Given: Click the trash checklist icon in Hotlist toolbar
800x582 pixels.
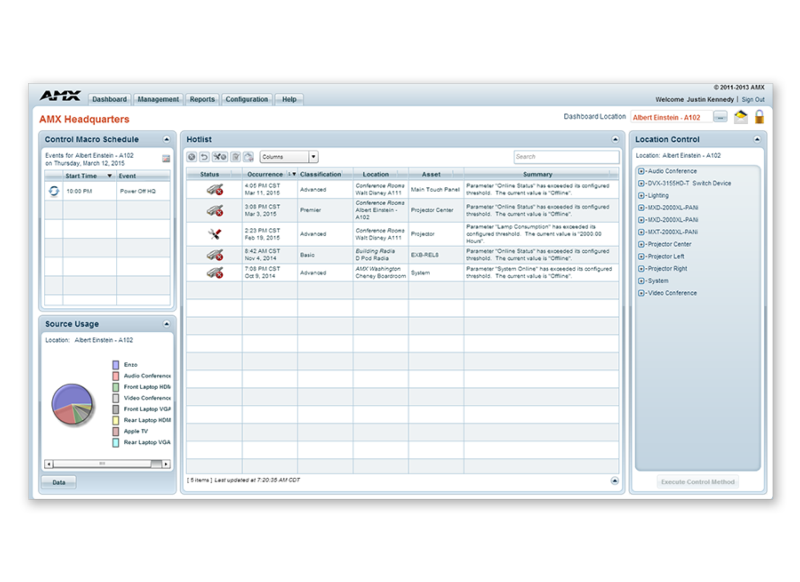Looking at the screenshot, I should 236,157.
